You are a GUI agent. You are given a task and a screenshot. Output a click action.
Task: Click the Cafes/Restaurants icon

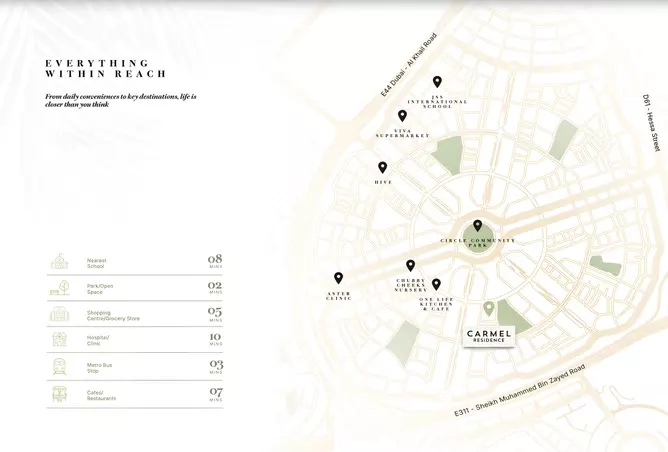[60, 394]
